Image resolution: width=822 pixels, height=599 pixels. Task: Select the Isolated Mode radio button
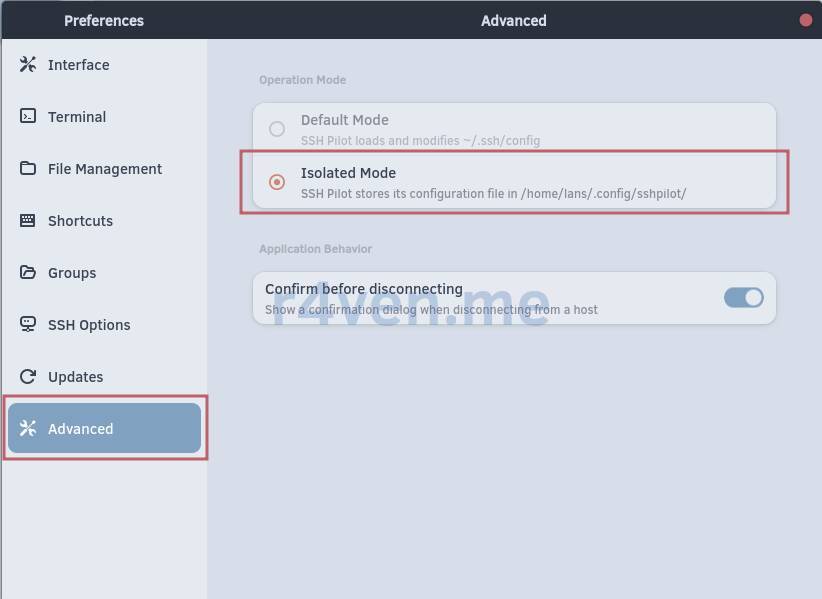click(x=277, y=182)
